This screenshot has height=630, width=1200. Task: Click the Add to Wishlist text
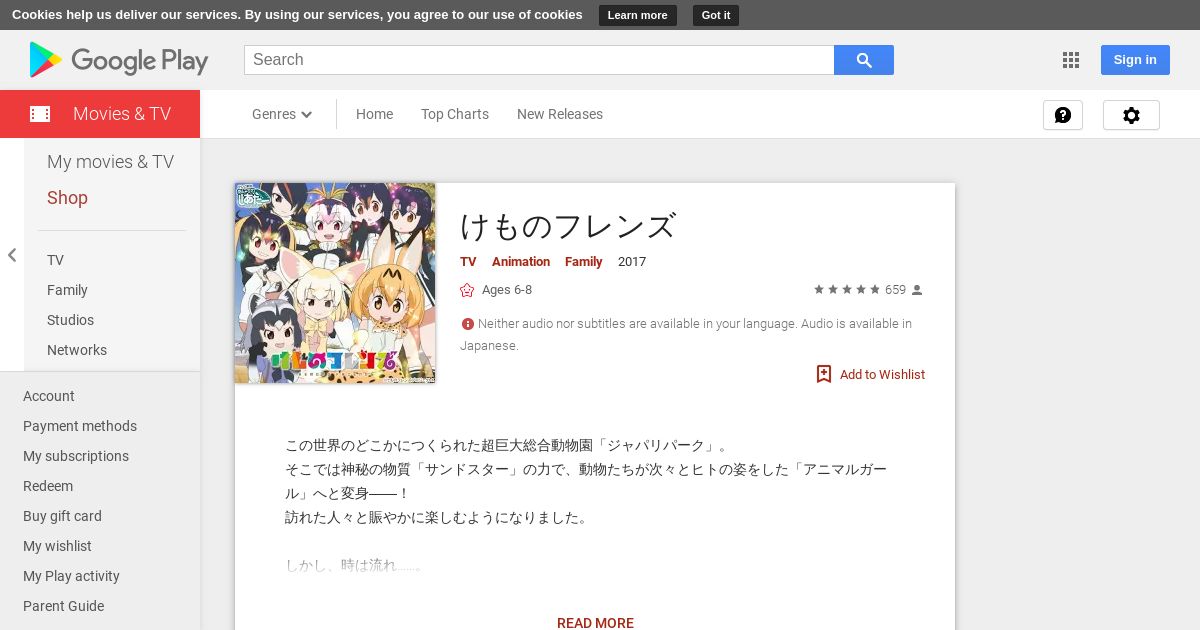882,375
